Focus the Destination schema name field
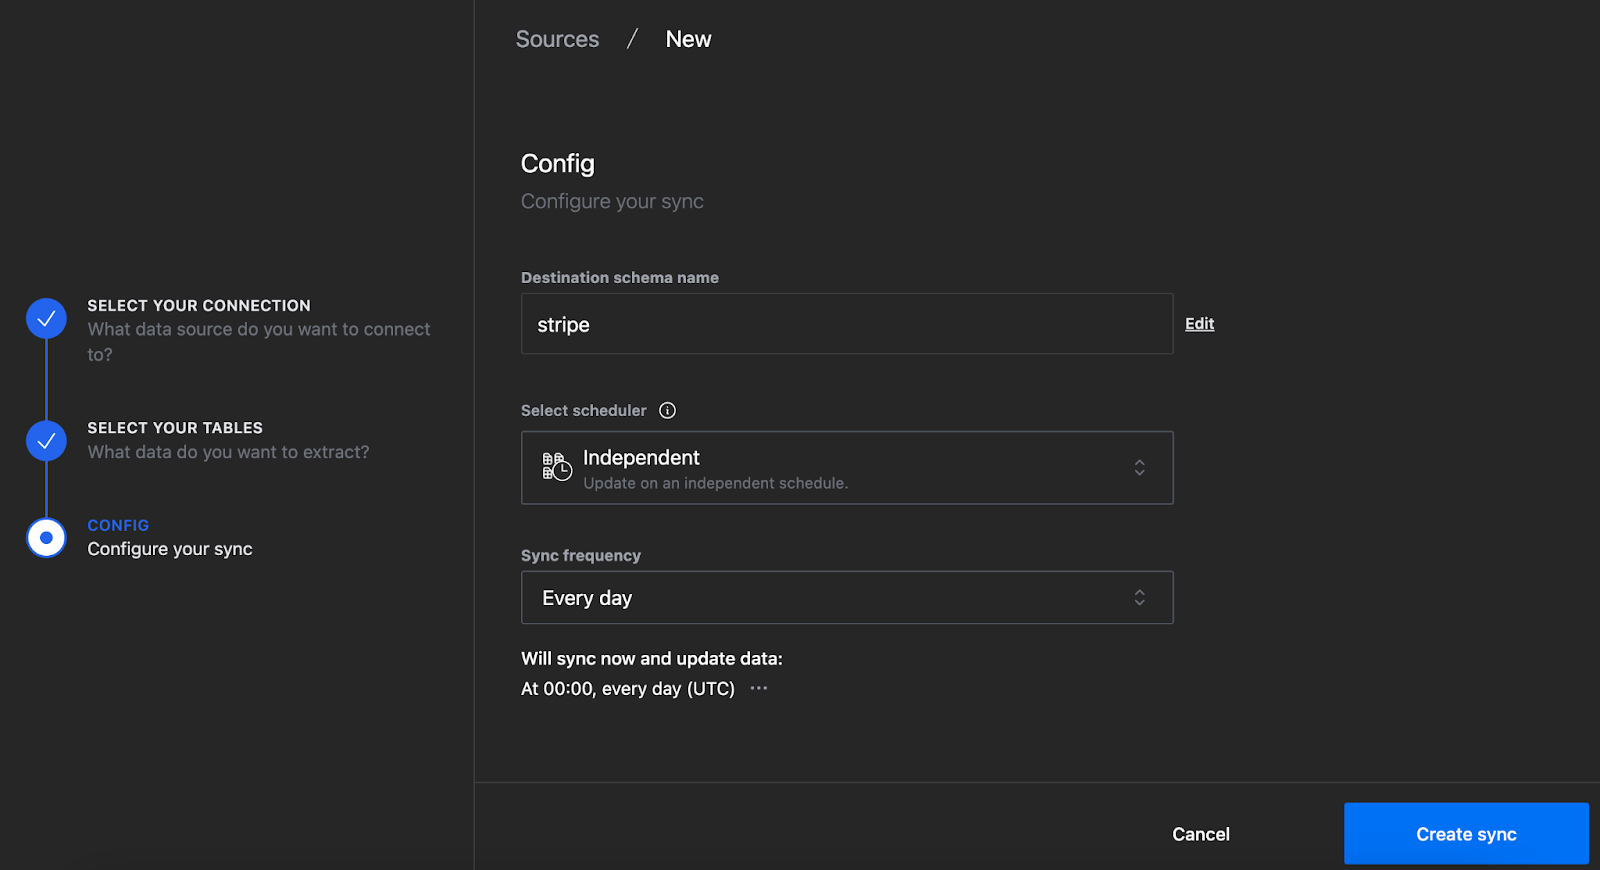Image resolution: width=1600 pixels, height=870 pixels. tap(846, 324)
